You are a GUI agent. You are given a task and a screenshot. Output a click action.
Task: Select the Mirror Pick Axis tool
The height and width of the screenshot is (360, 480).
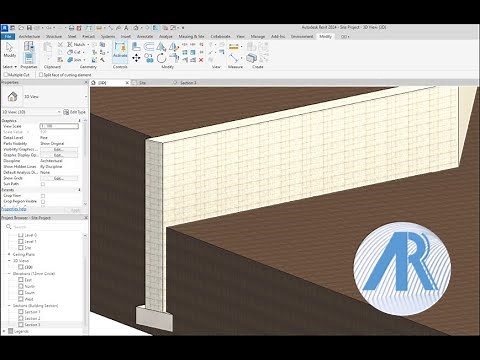point(161,47)
